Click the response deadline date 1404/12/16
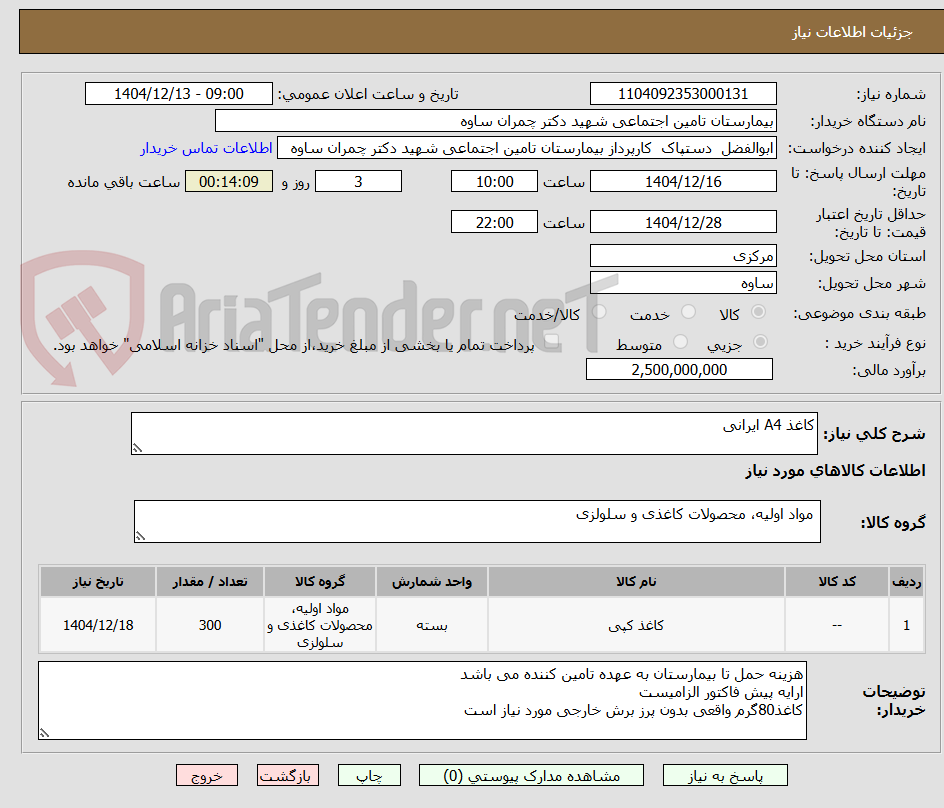 (683, 181)
